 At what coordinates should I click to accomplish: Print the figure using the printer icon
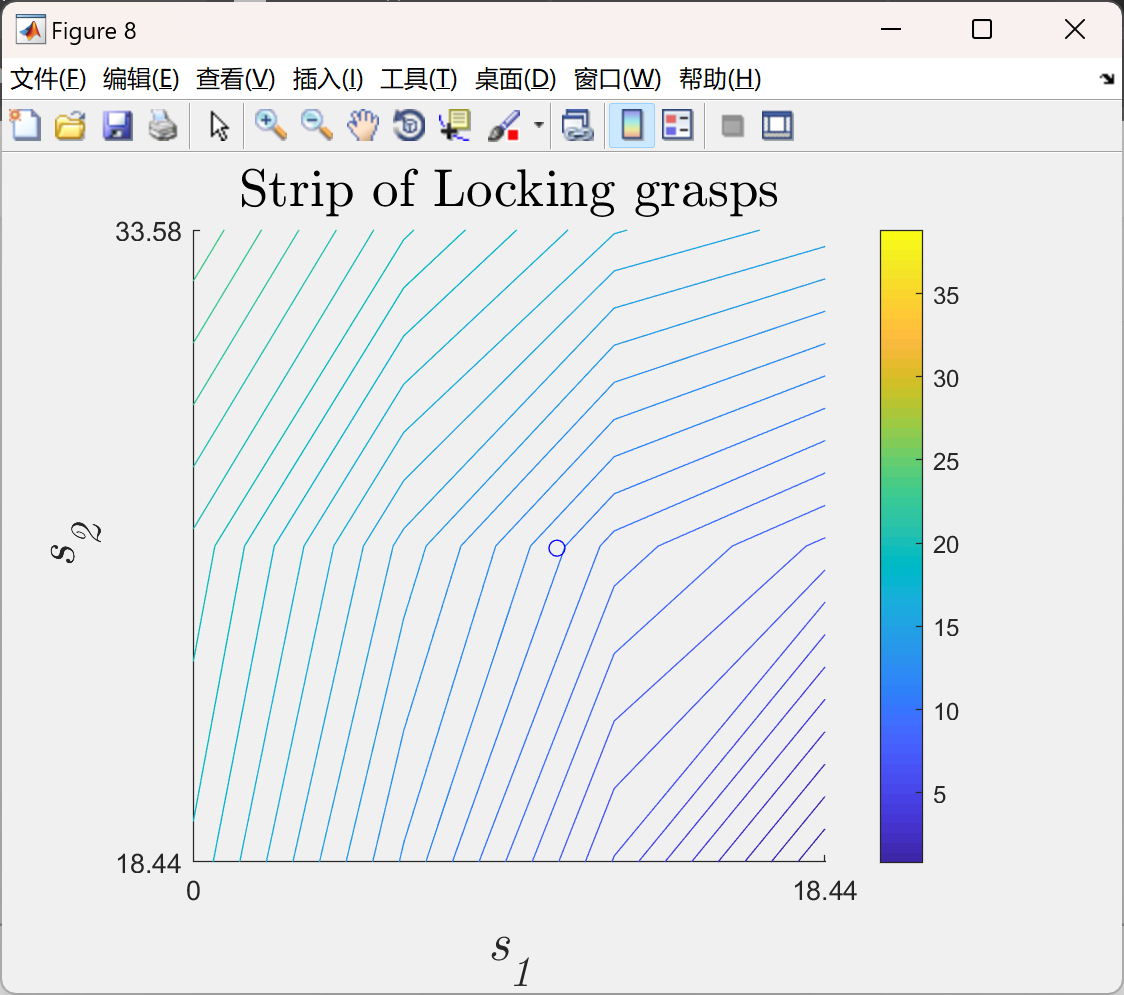coord(163,125)
